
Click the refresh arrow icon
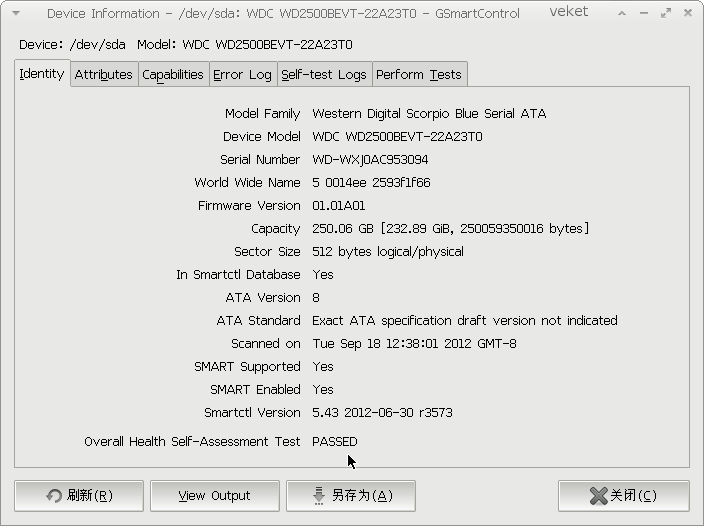(x=54, y=495)
